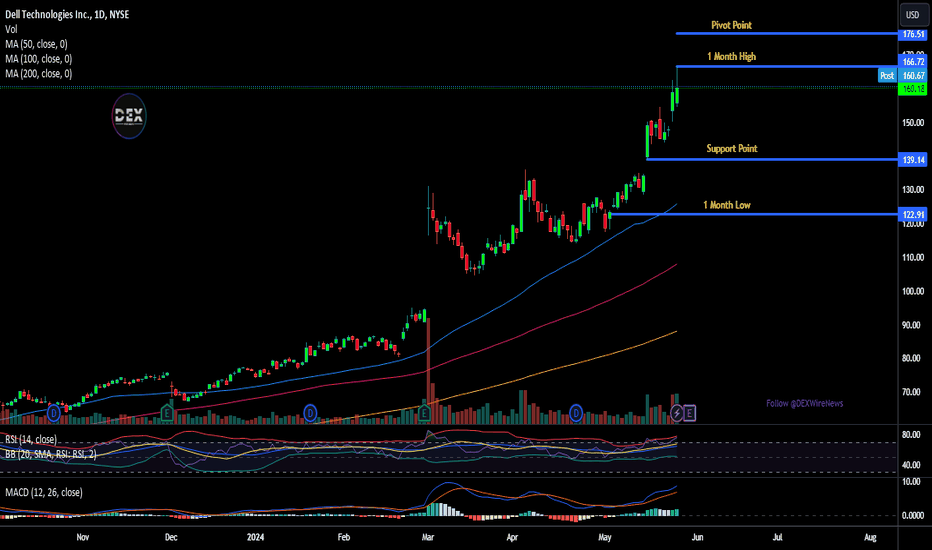
Task: Click the 166.72 price label
Action: (913, 62)
